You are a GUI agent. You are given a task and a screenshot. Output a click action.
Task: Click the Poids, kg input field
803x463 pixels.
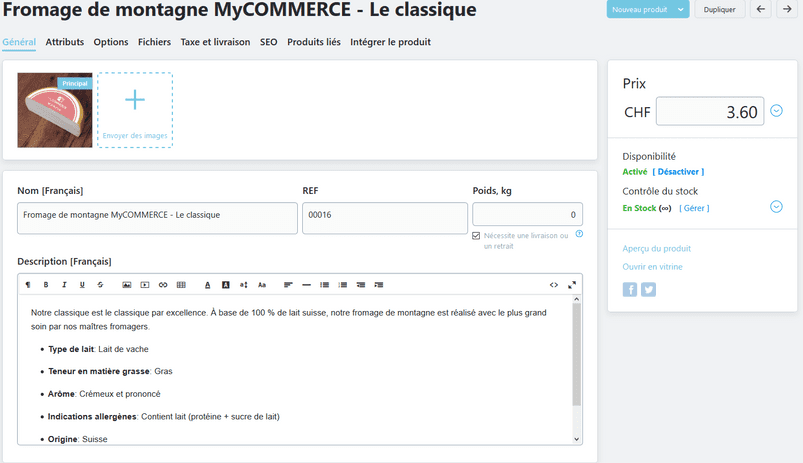pos(527,215)
